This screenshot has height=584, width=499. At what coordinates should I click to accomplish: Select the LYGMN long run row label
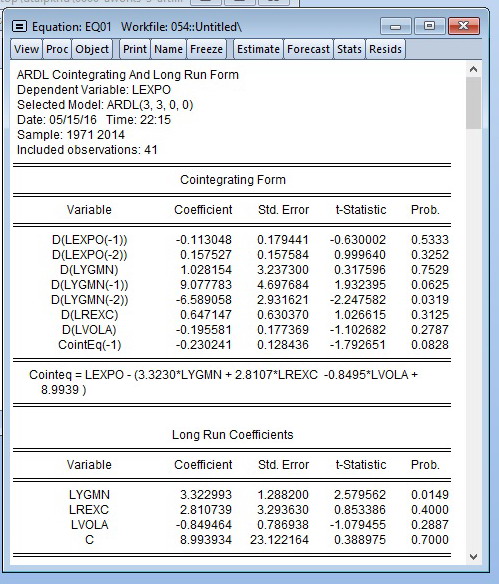coord(89,495)
